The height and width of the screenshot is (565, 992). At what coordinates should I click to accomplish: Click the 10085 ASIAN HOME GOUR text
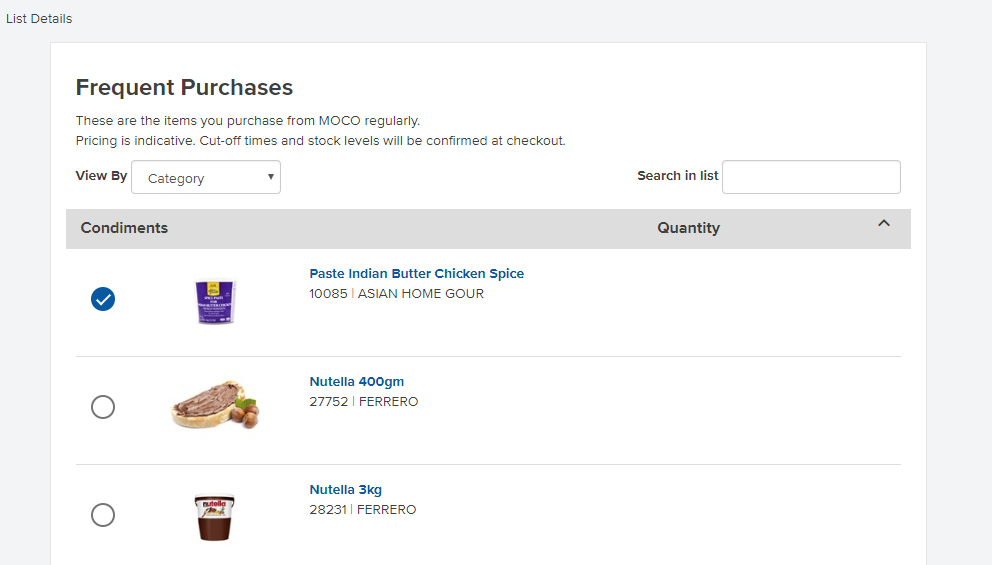[x=396, y=294]
